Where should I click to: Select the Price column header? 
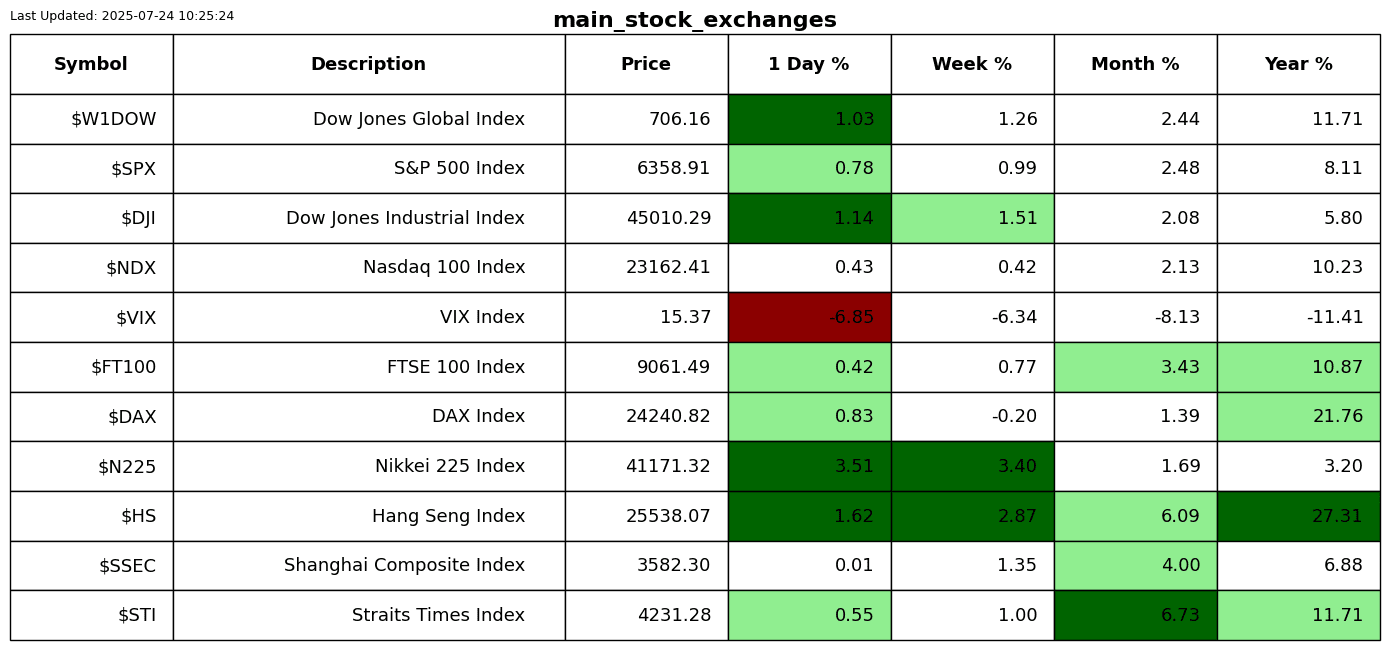point(646,64)
